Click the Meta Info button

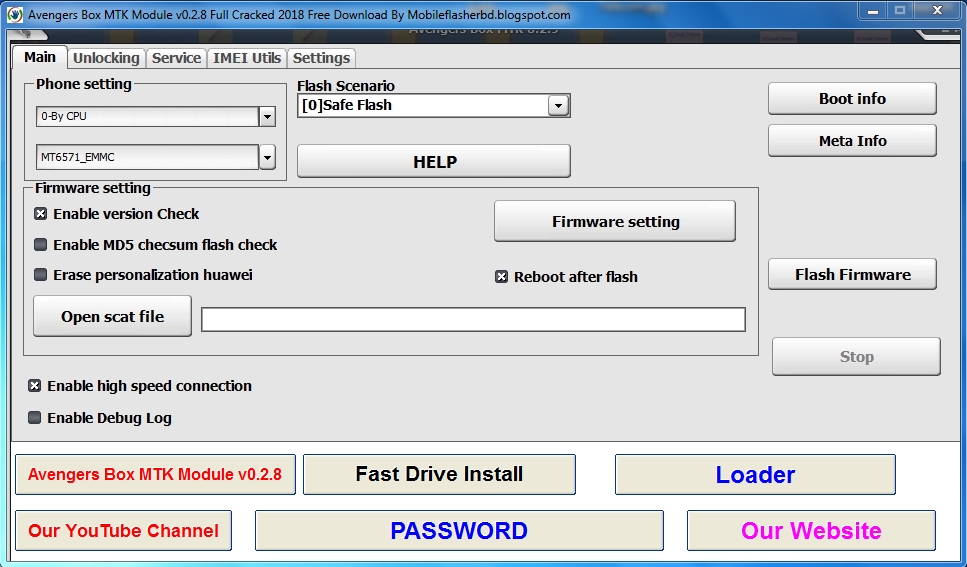[852, 141]
